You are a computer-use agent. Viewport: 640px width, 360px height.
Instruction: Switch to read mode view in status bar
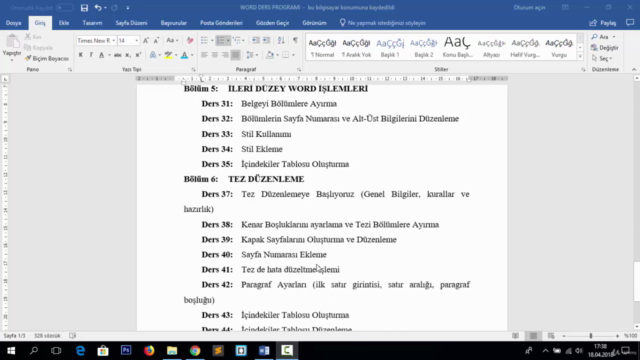[x=516, y=336]
